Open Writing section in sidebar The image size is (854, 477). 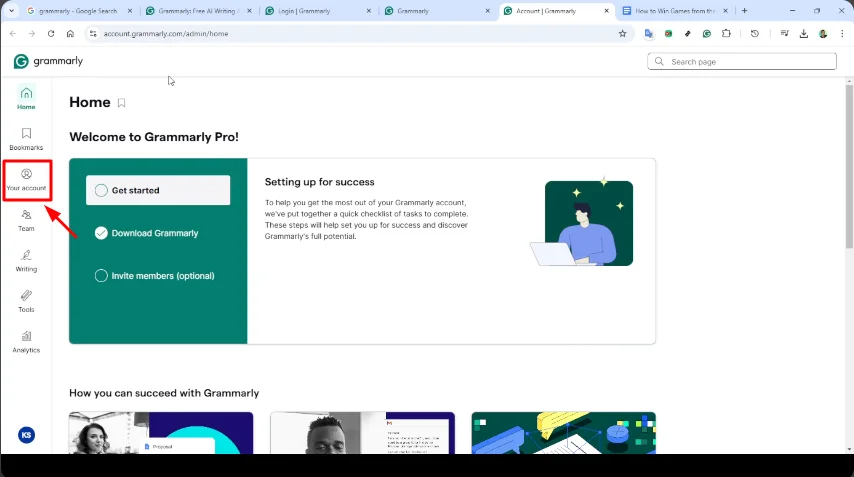26,261
